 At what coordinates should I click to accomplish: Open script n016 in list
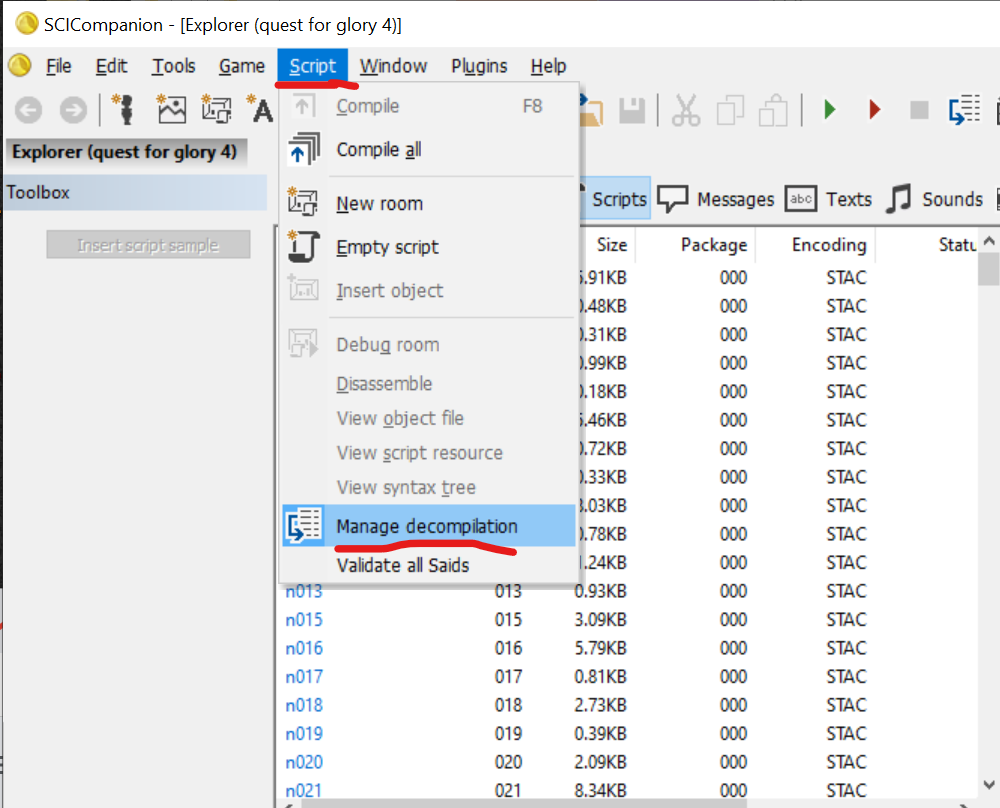coord(304,648)
